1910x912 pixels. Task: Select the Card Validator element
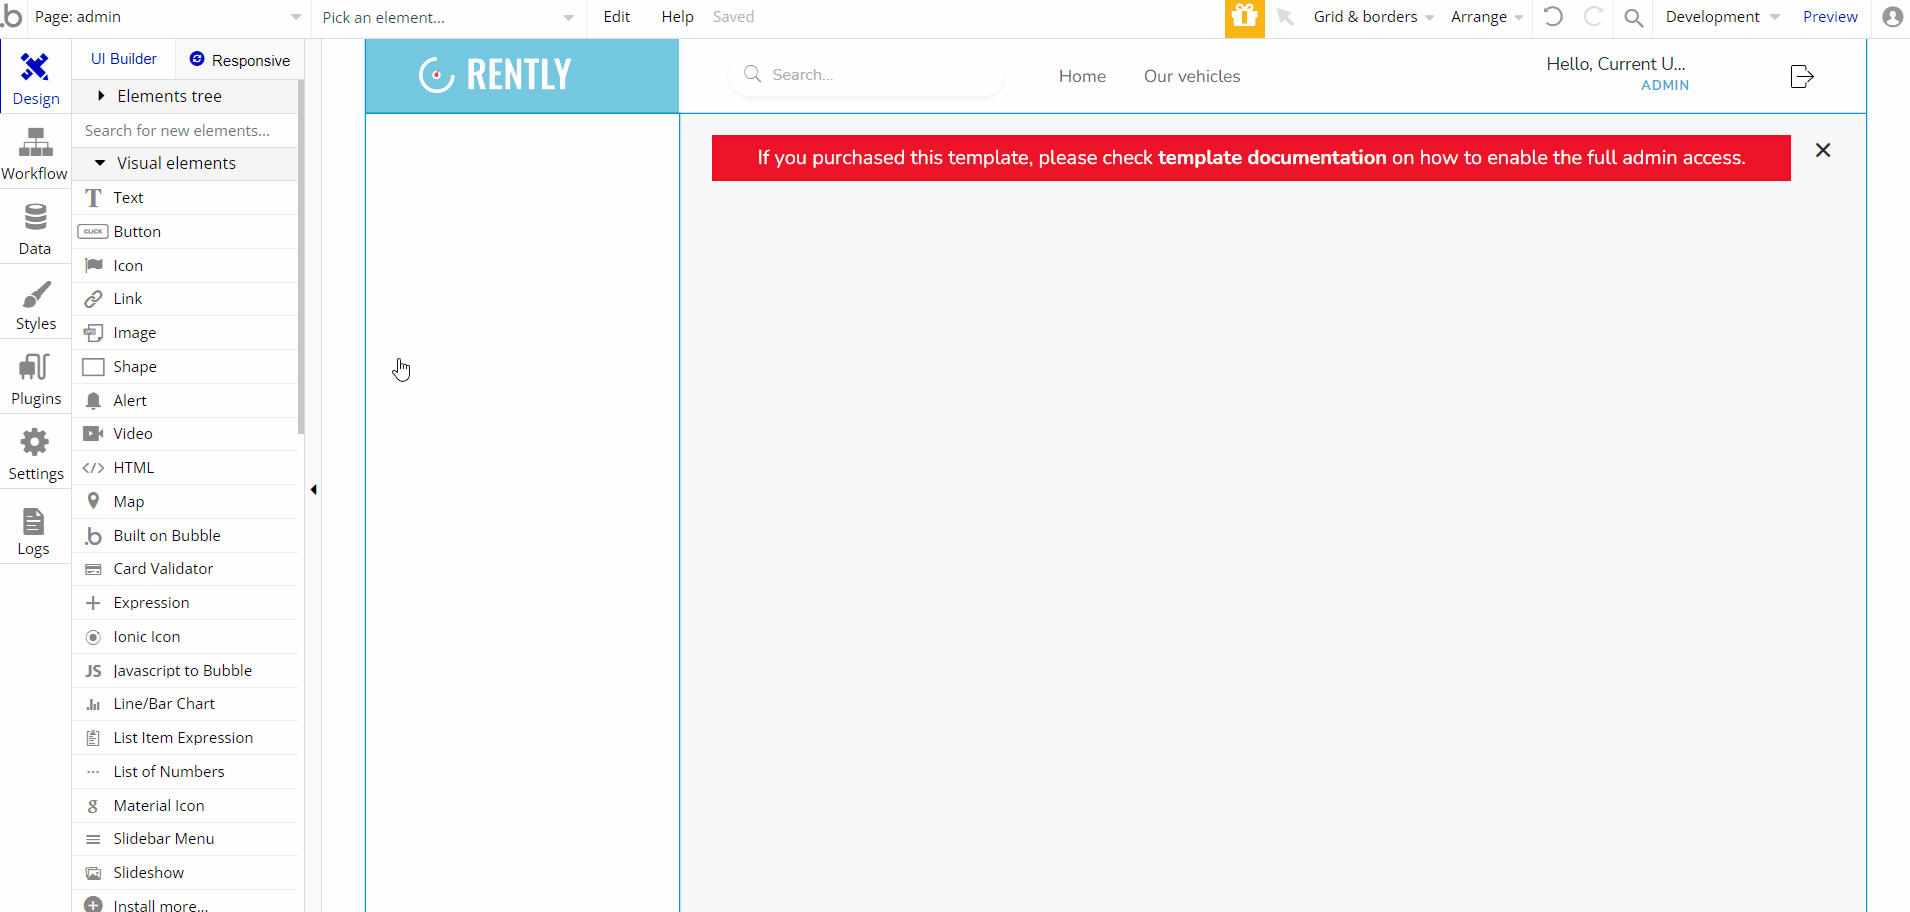[186, 569]
